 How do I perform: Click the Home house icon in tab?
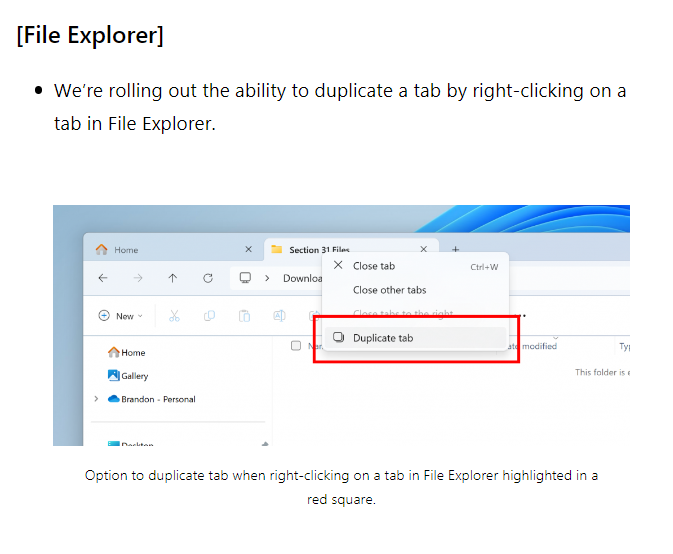[x=102, y=249]
